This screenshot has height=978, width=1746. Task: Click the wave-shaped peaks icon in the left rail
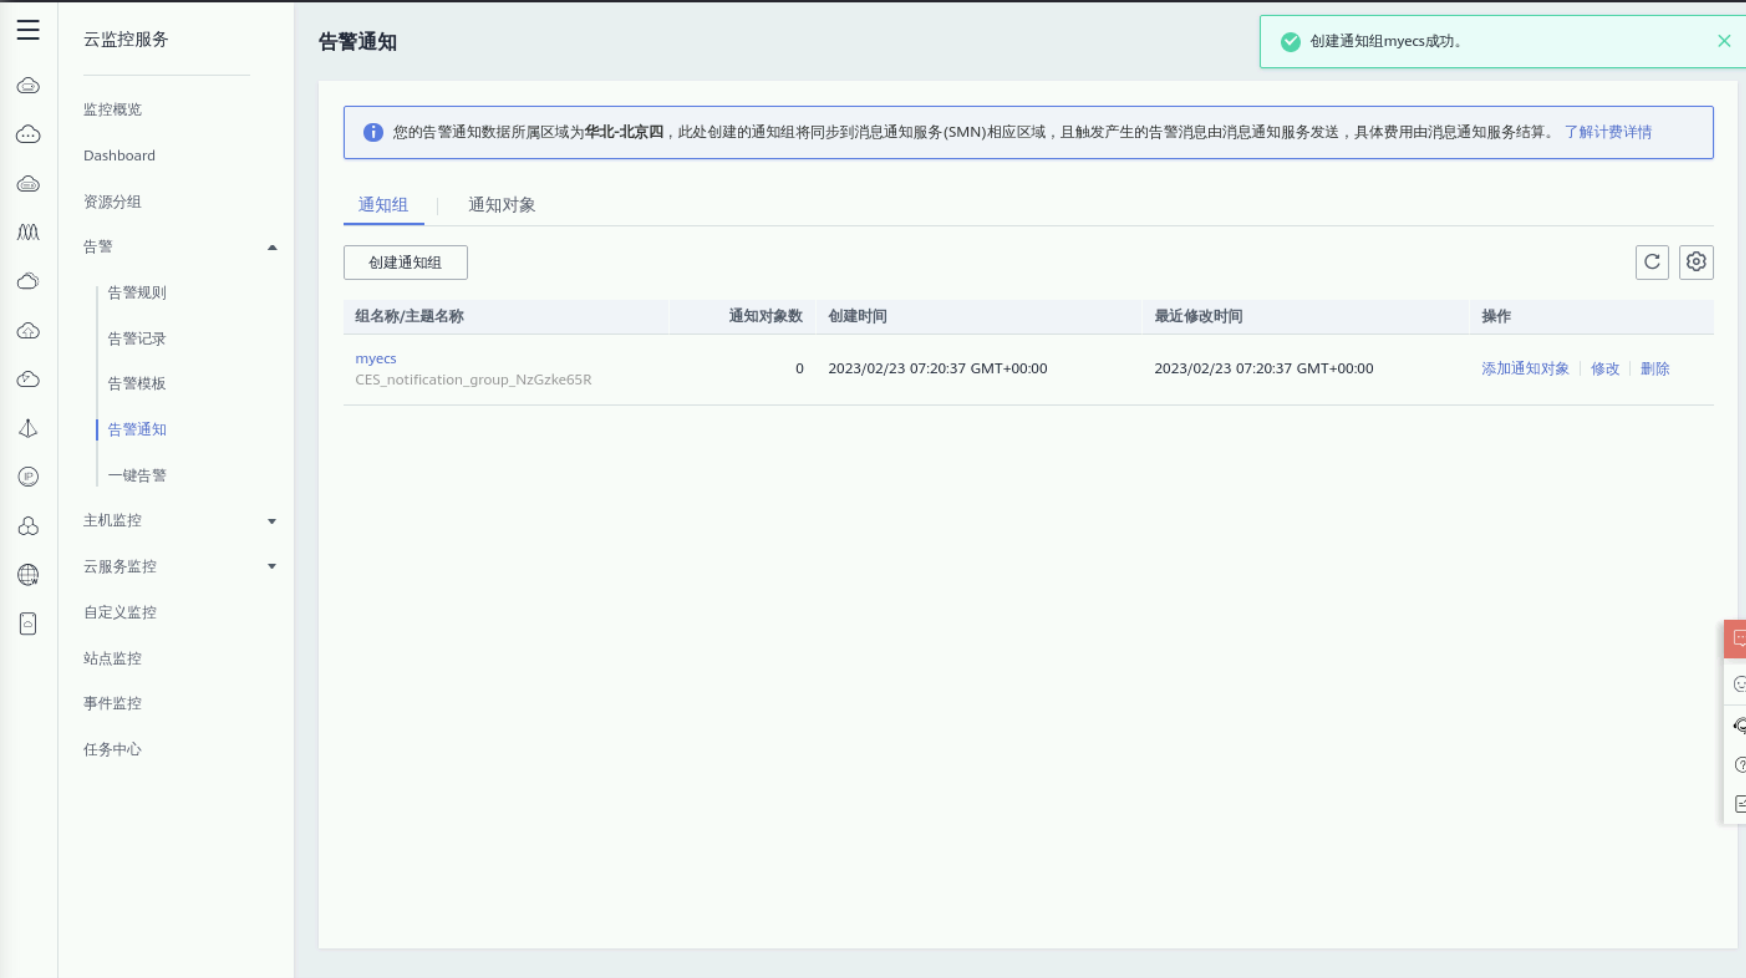[x=28, y=232]
